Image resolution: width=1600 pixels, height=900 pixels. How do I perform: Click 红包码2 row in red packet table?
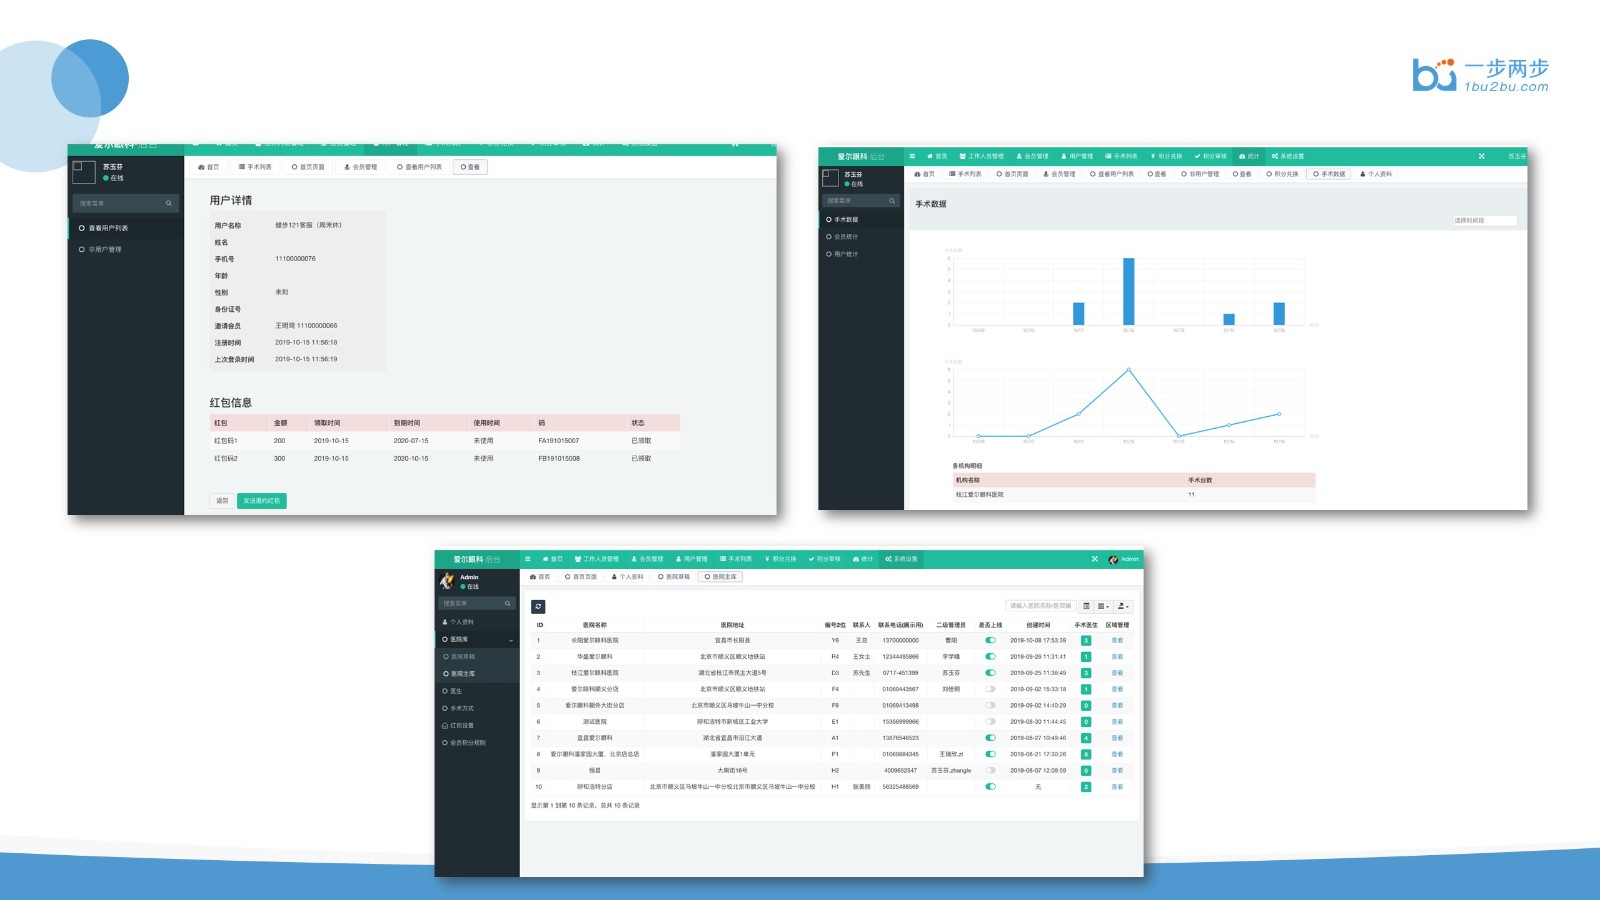445,458
